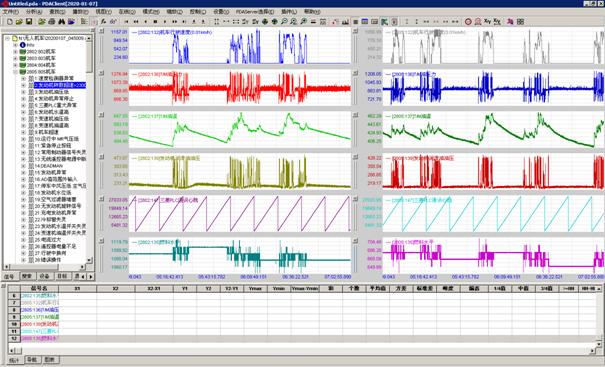The width and height of the screenshot is (605, 367).
Task: Expand the 9:机车超速 signal node
Action: (23, 132)
